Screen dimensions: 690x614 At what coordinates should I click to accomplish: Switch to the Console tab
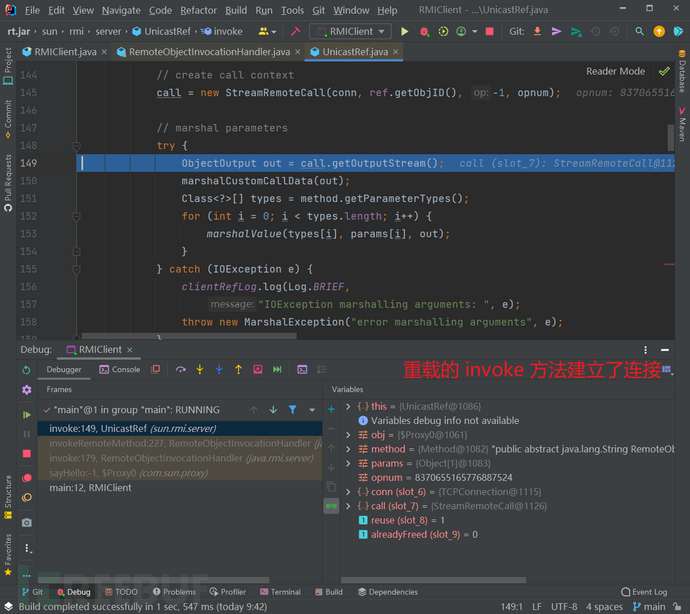tap(120, 370)
